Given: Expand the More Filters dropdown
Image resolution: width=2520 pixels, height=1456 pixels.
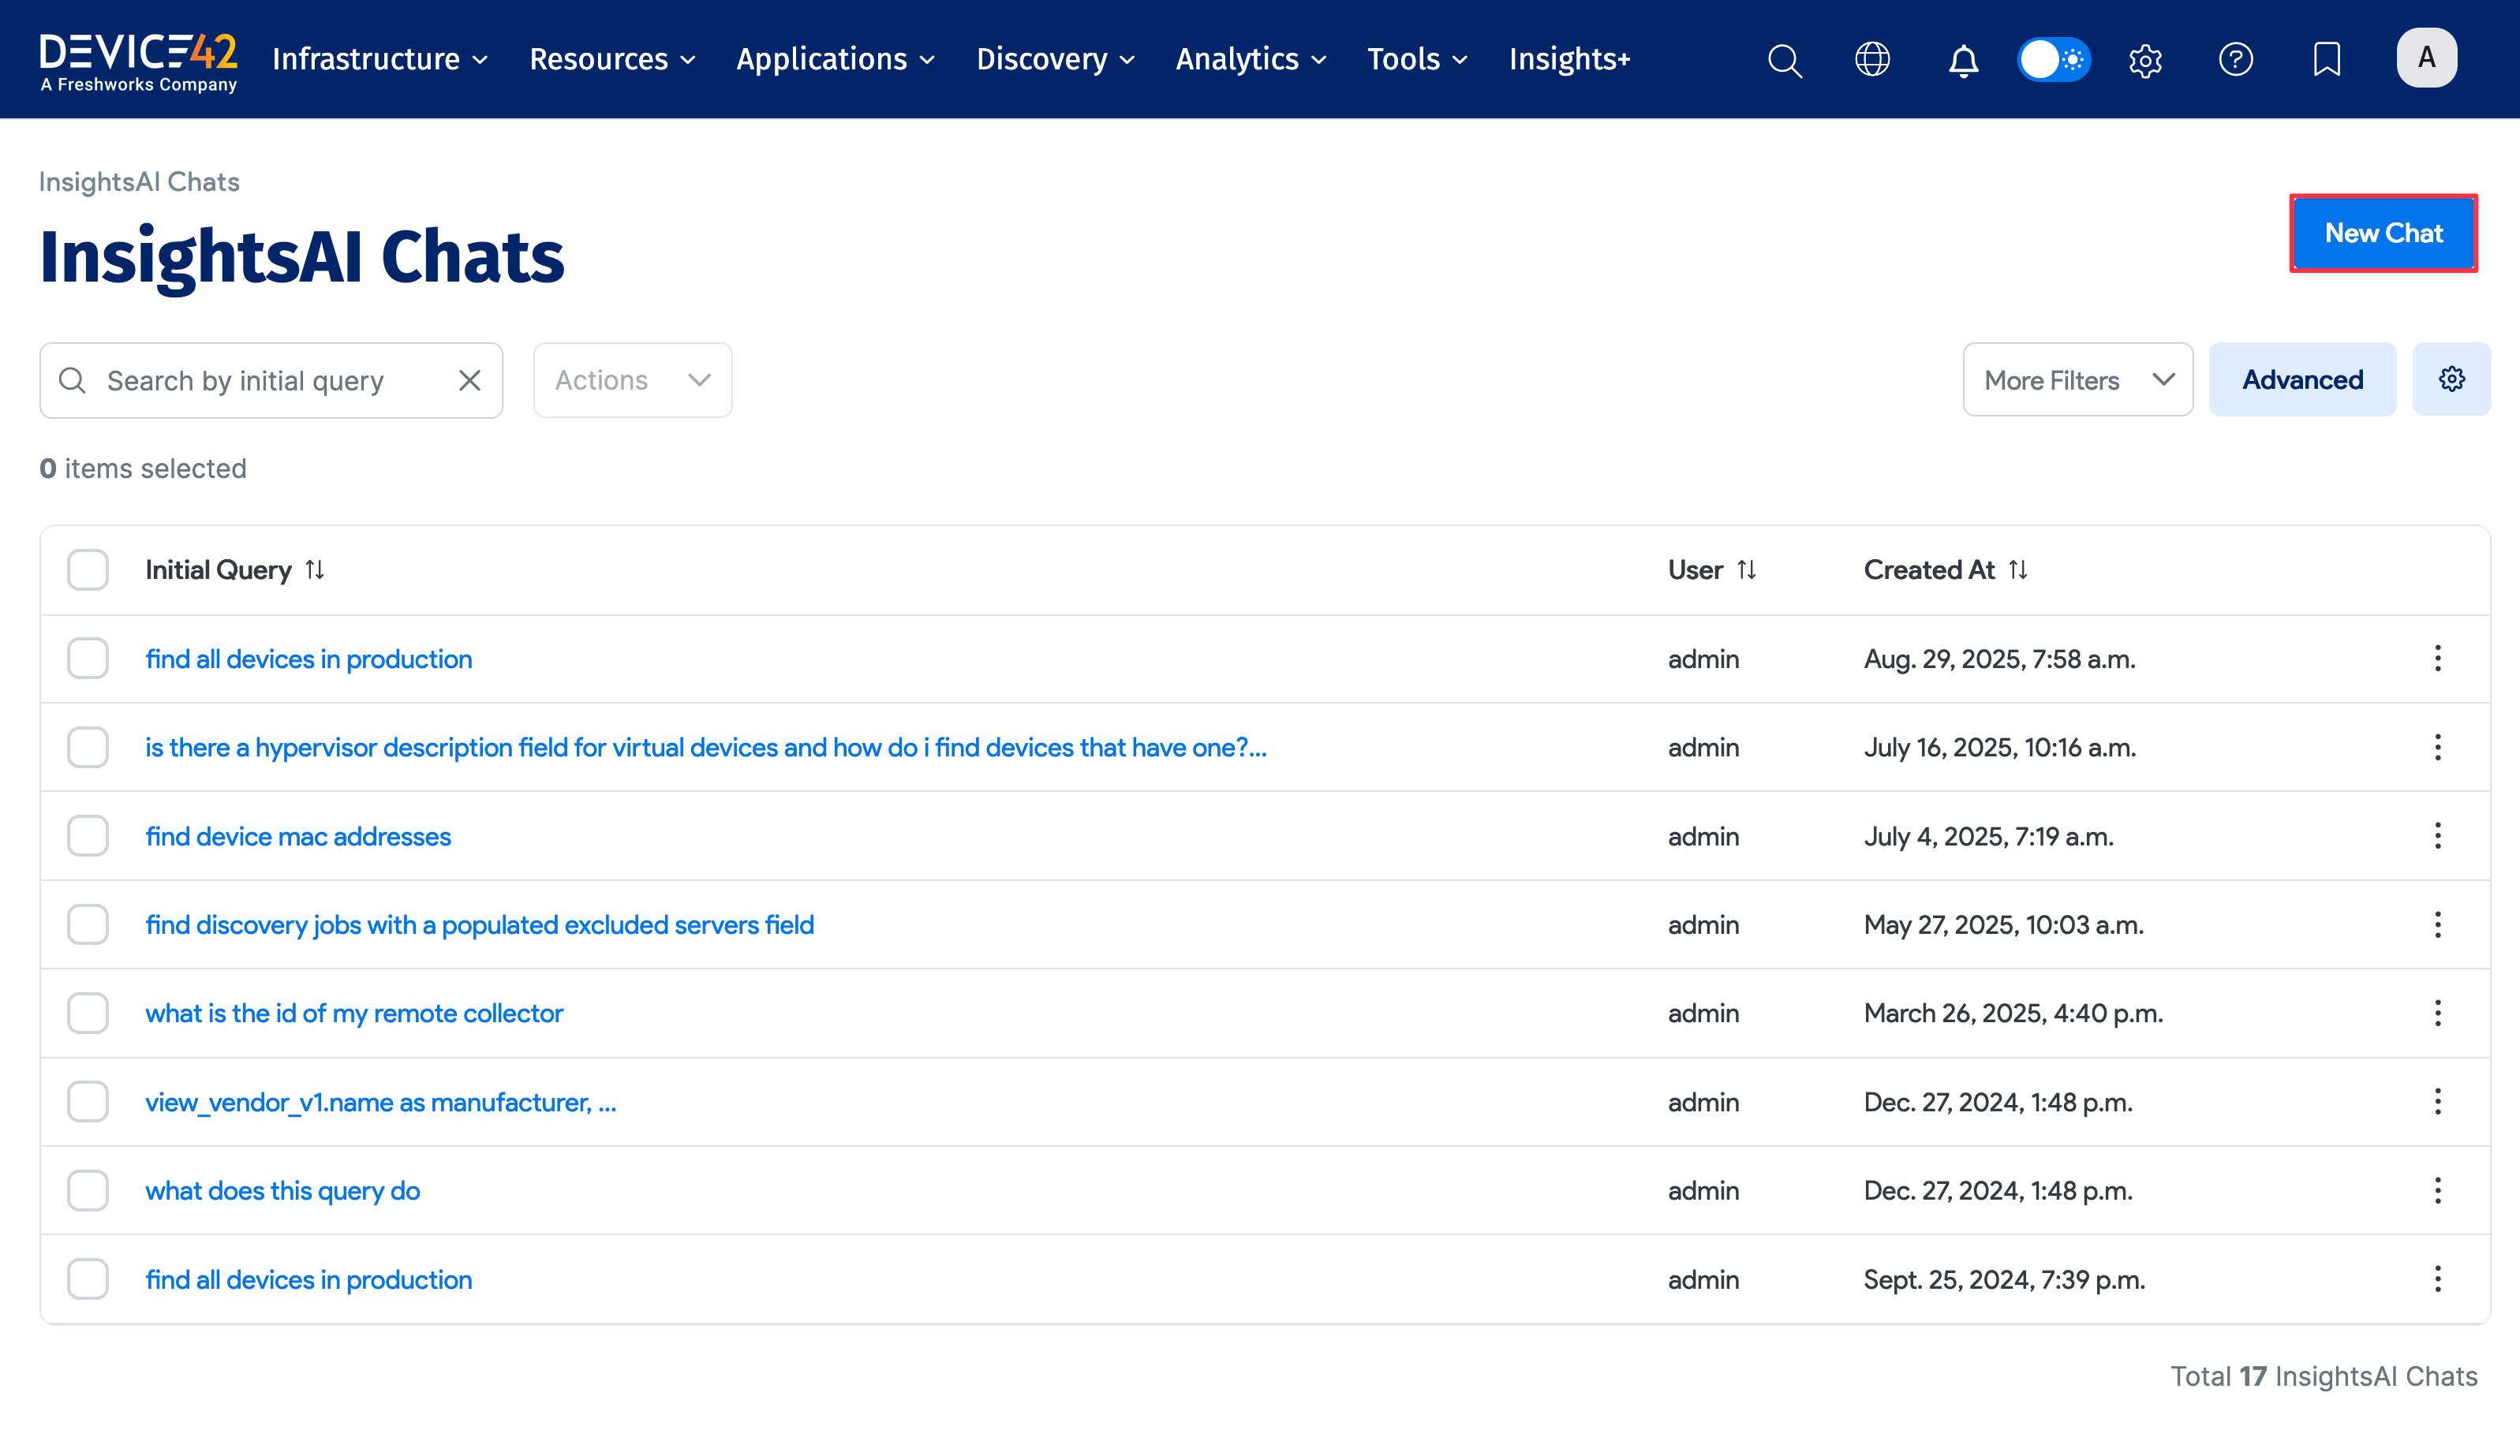Looking at the screenshot, I should 2077,379.
